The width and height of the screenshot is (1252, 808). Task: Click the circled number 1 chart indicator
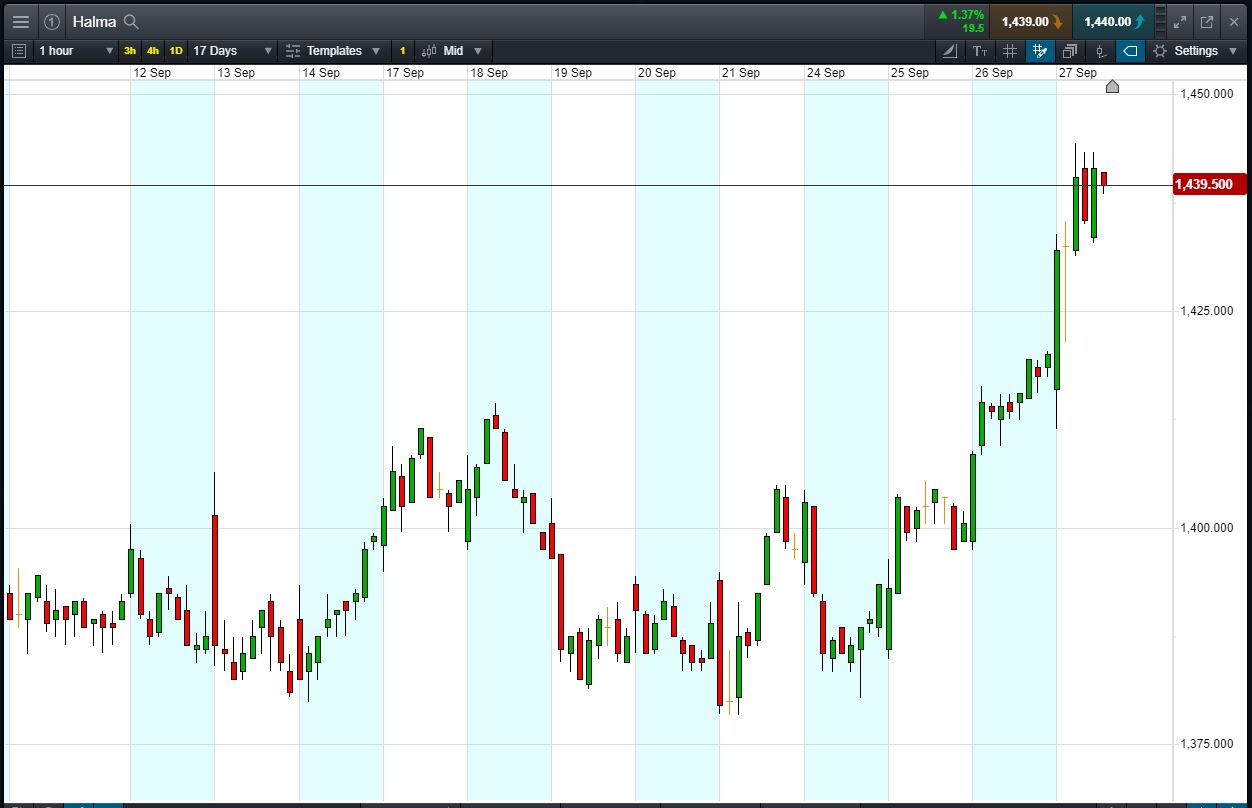[52, 21]
